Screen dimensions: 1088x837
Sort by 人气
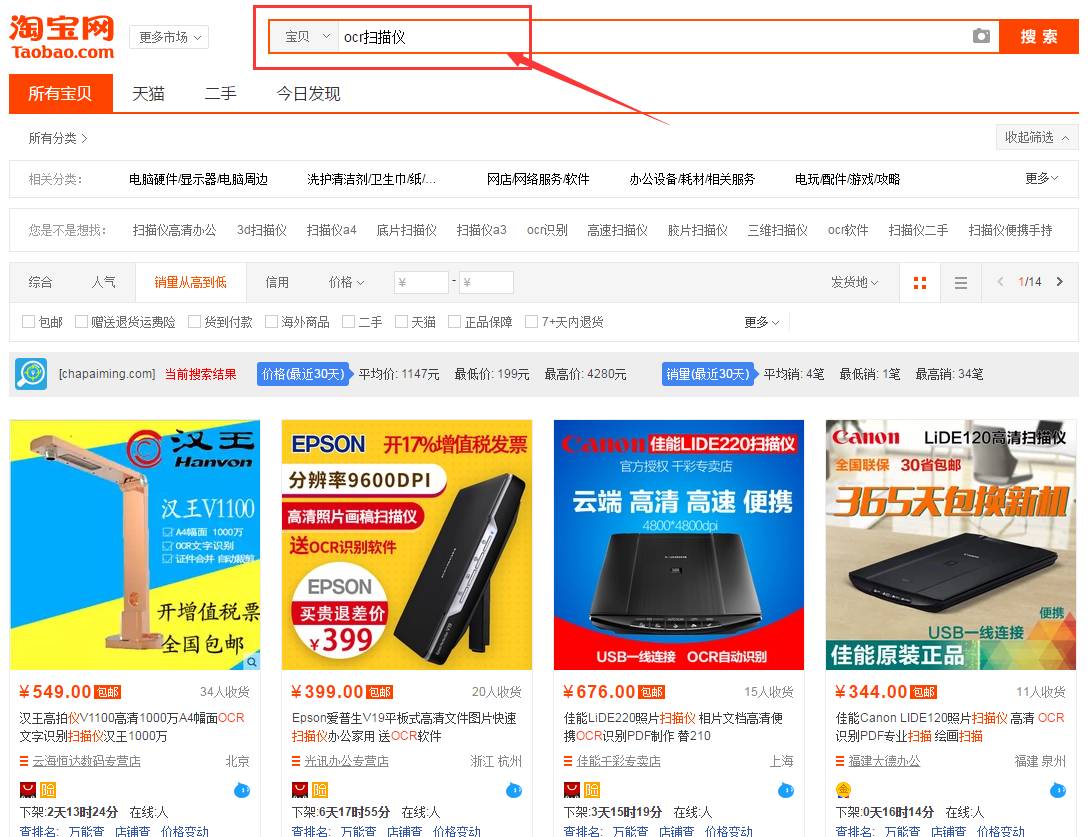click(103, 282)
